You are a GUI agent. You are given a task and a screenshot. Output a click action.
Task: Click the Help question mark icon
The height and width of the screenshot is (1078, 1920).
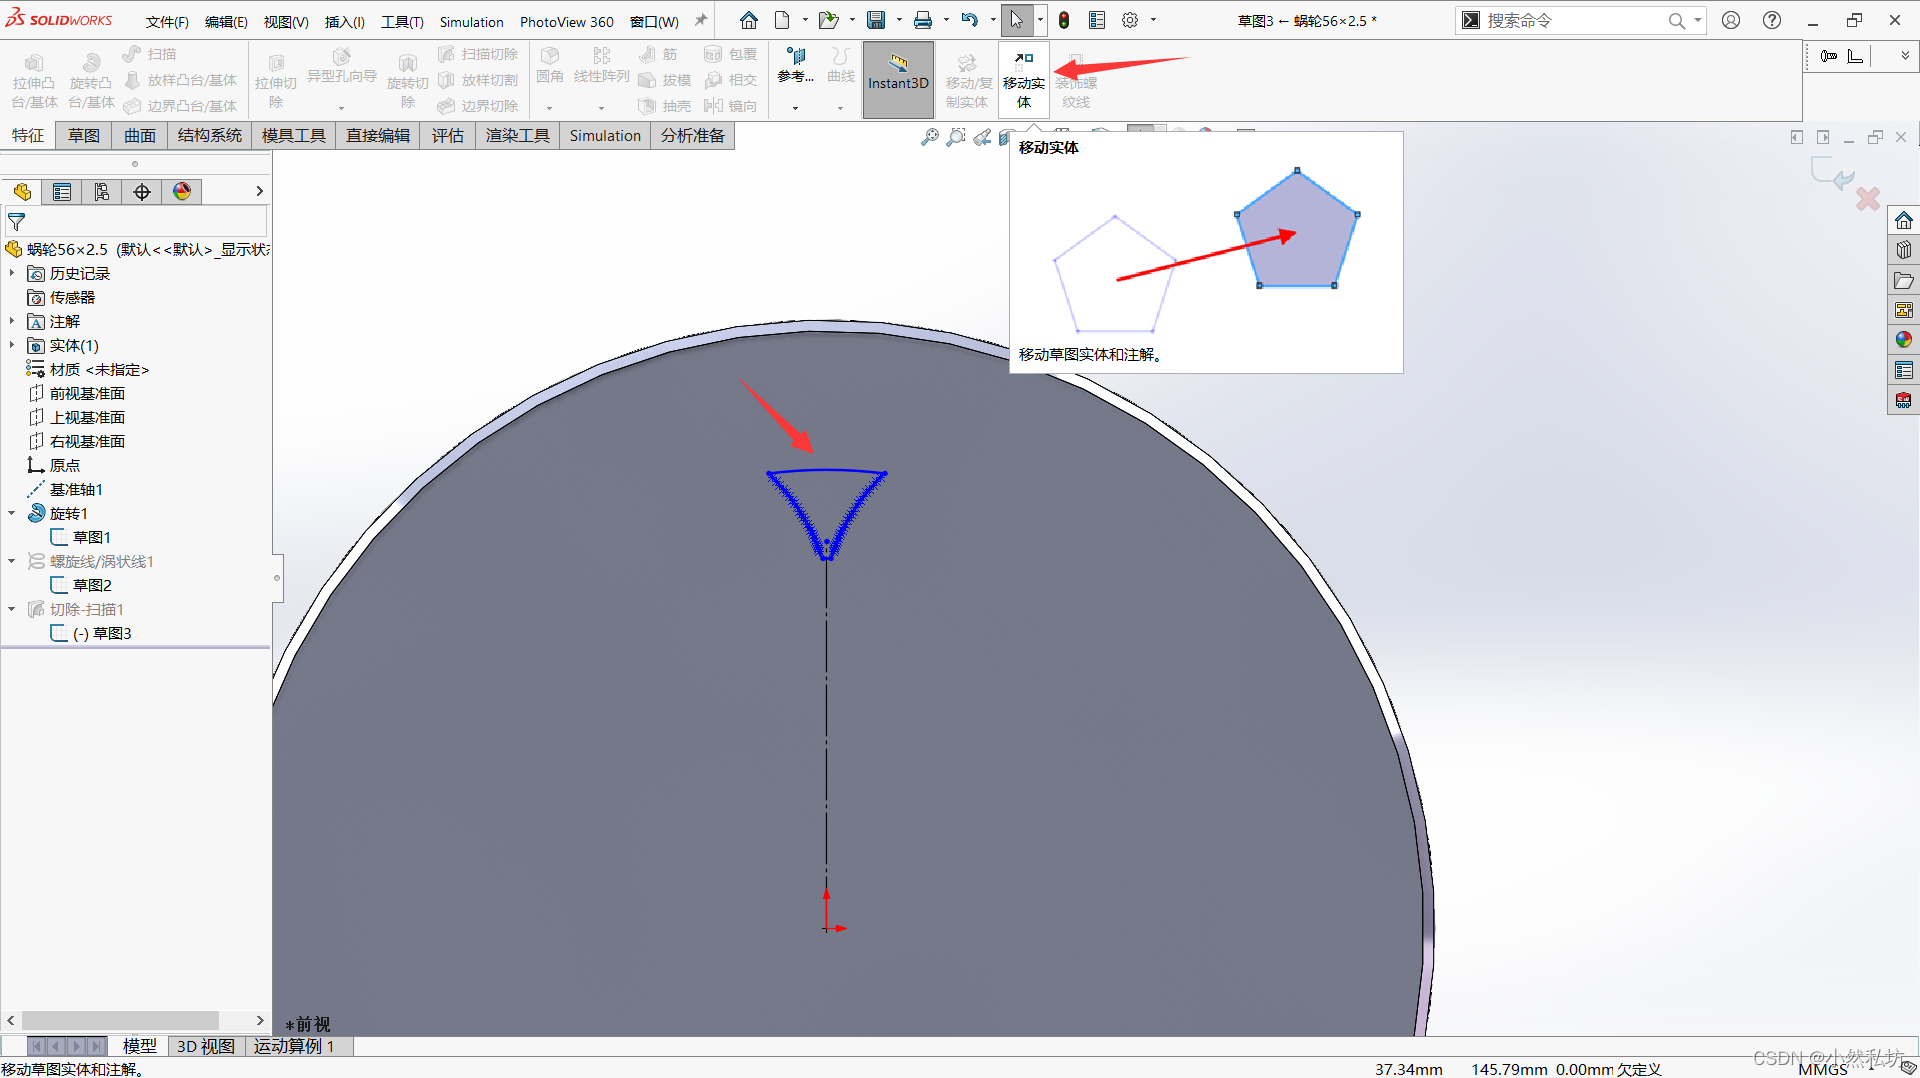click(1772, 20)
